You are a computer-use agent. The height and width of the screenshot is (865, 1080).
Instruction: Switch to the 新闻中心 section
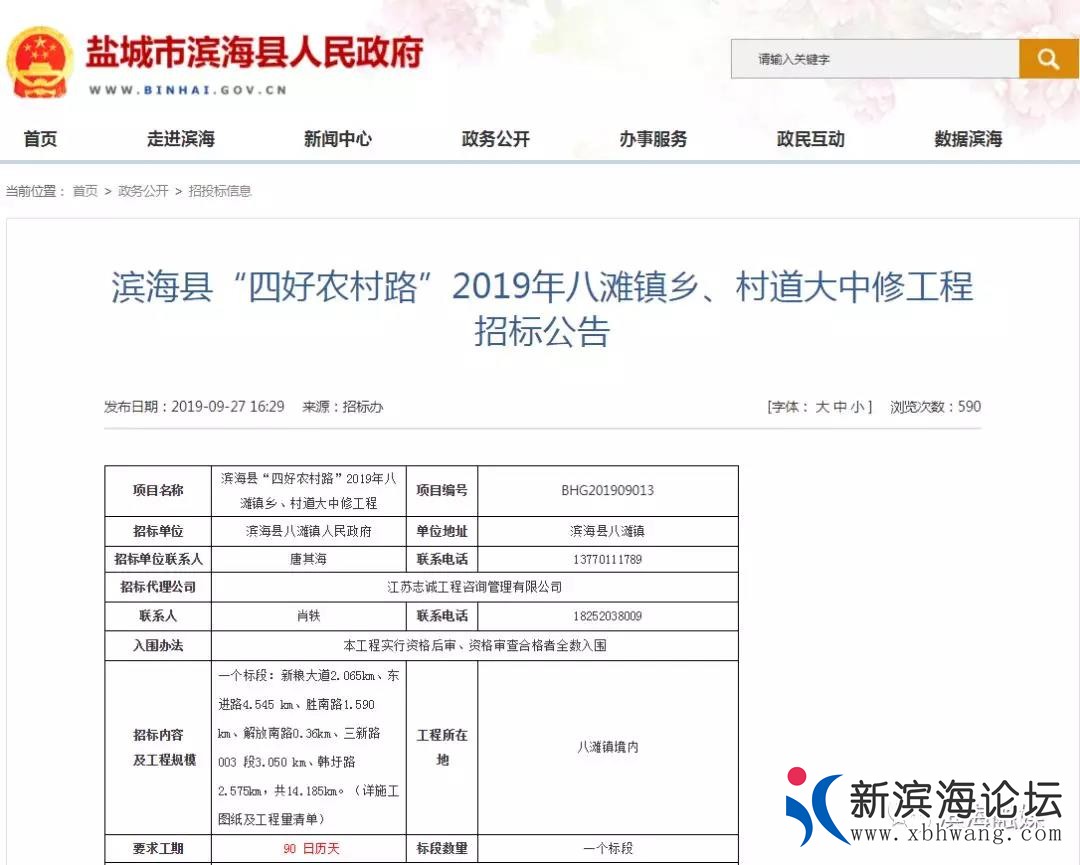click(x=338, y=140)
